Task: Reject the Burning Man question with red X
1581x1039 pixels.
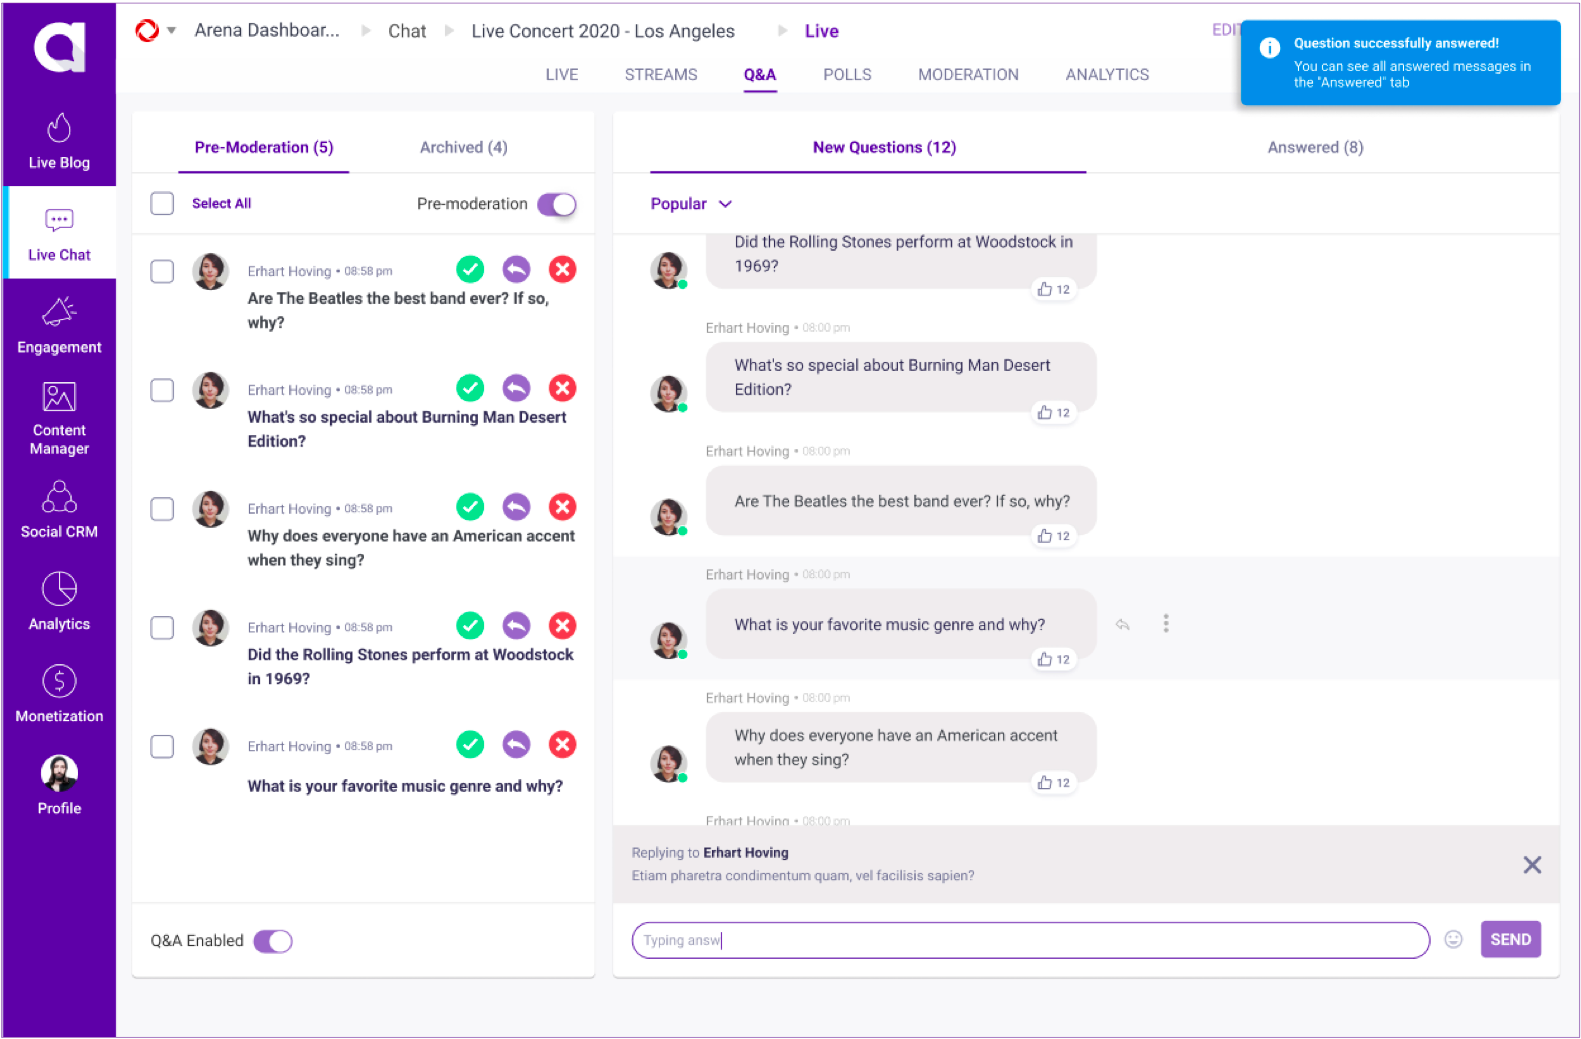Action: 562,388
